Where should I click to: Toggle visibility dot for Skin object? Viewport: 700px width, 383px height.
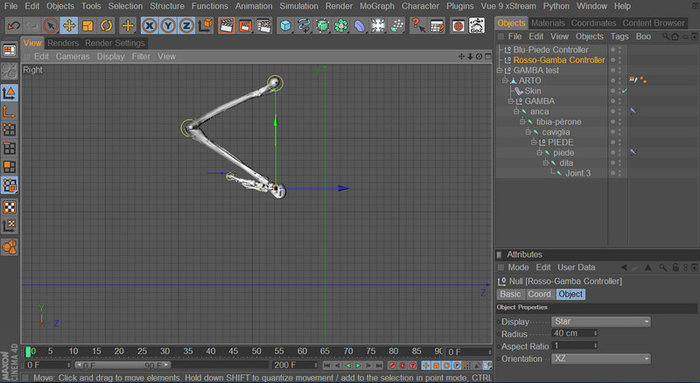coord(613,90)
